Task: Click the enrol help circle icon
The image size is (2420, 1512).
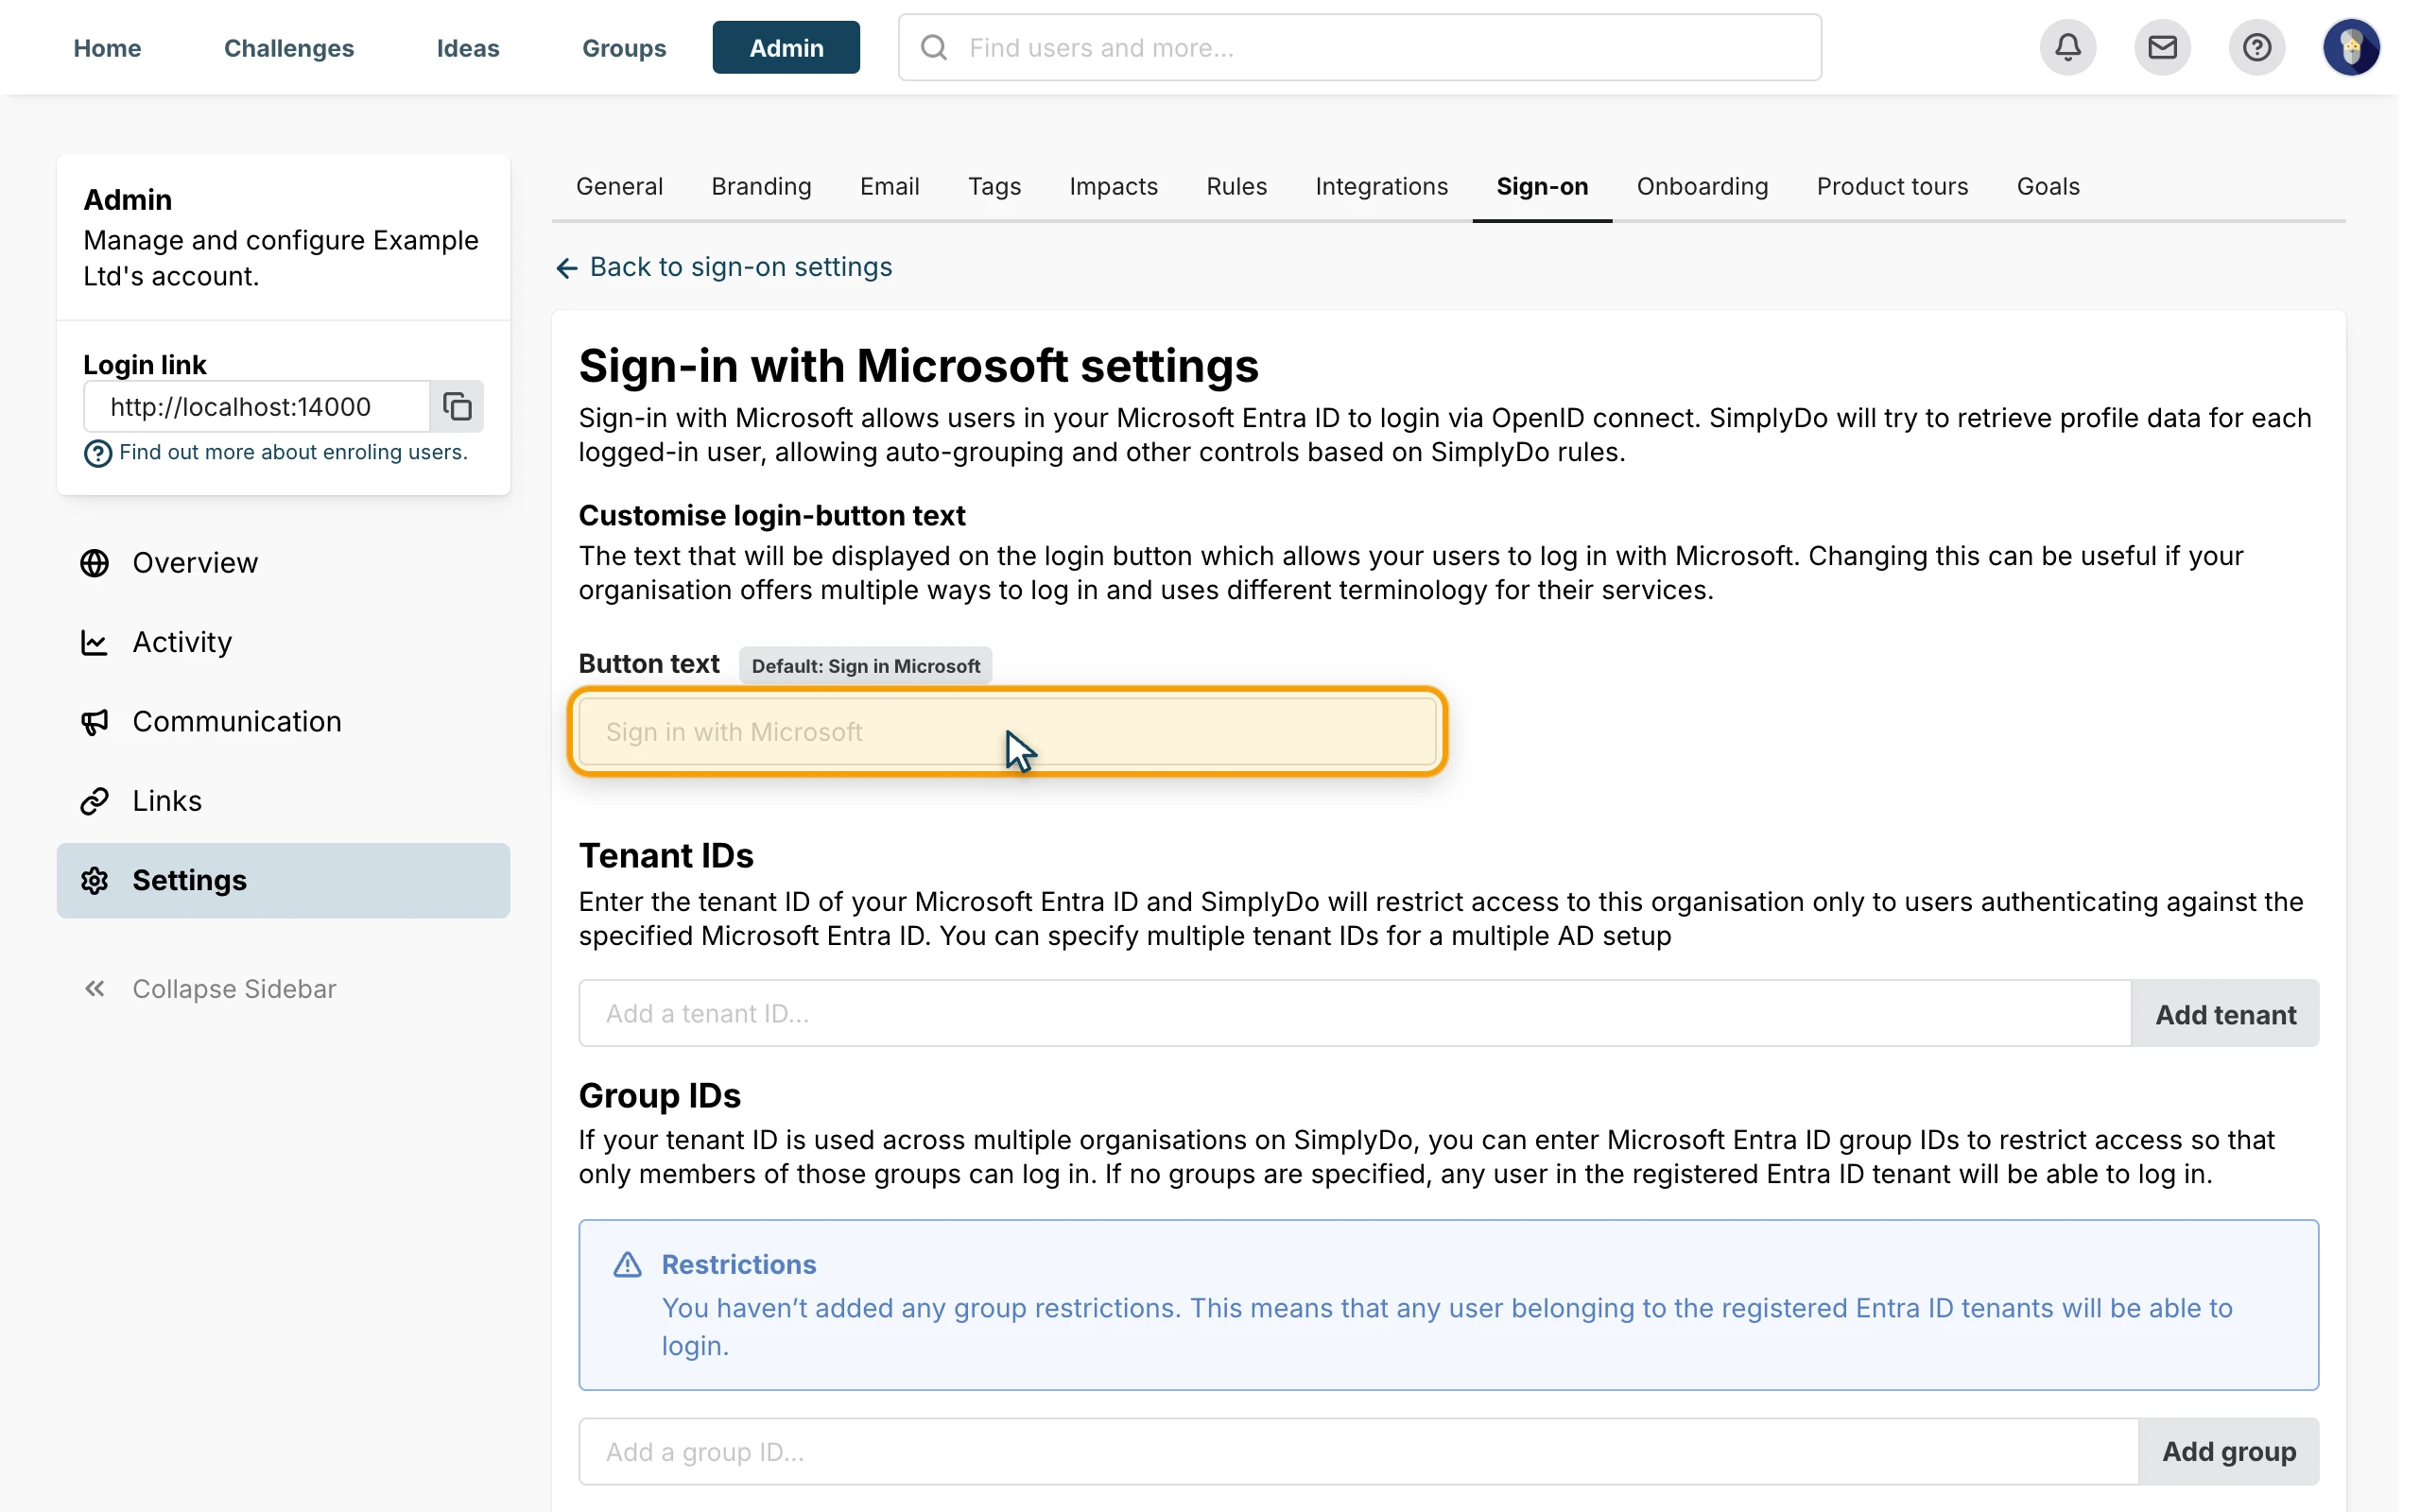Action: click(x=98, y=454)
